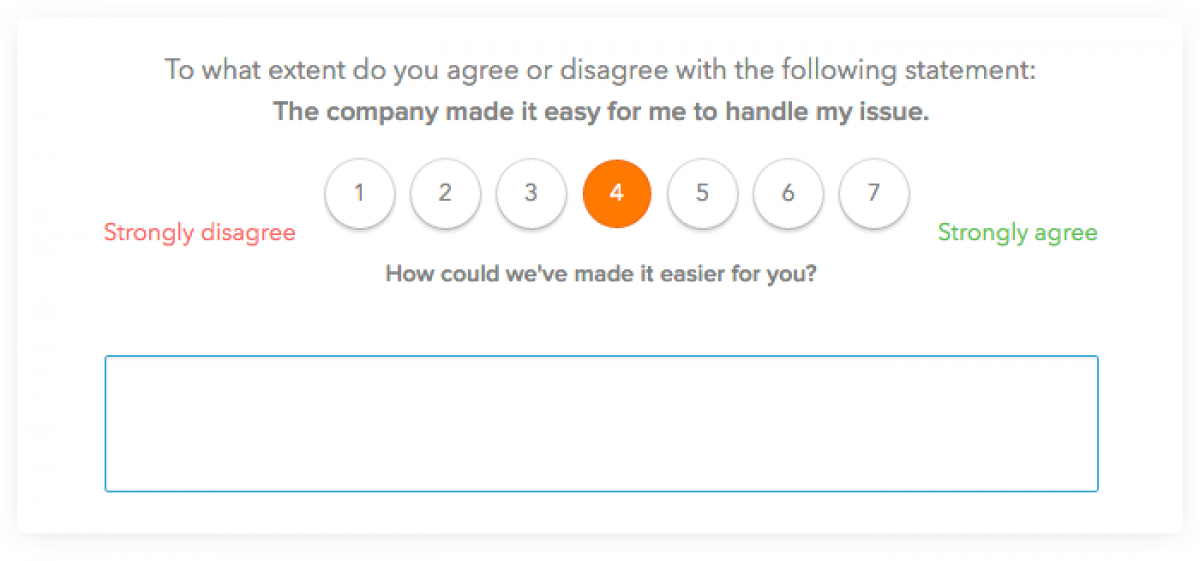Pick the highest score nearest Strongly agree
This screenshot has width=1200, height=561.
[x=874, y=193]
